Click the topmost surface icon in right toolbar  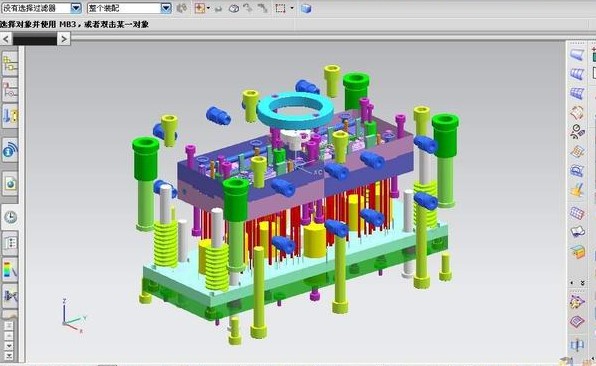(577, 54)
